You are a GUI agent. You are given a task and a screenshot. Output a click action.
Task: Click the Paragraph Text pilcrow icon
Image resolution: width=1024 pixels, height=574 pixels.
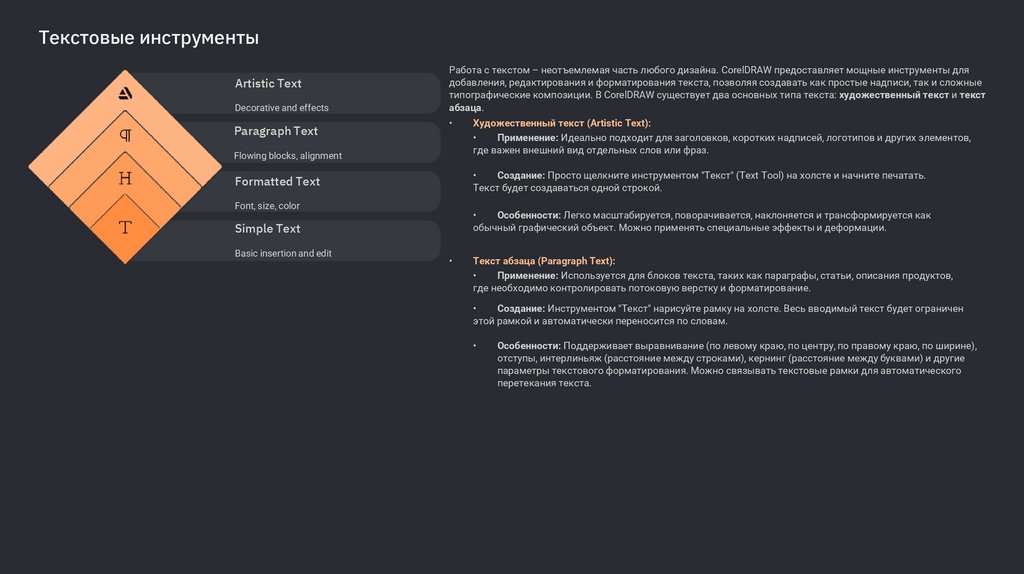coord(125,135)
